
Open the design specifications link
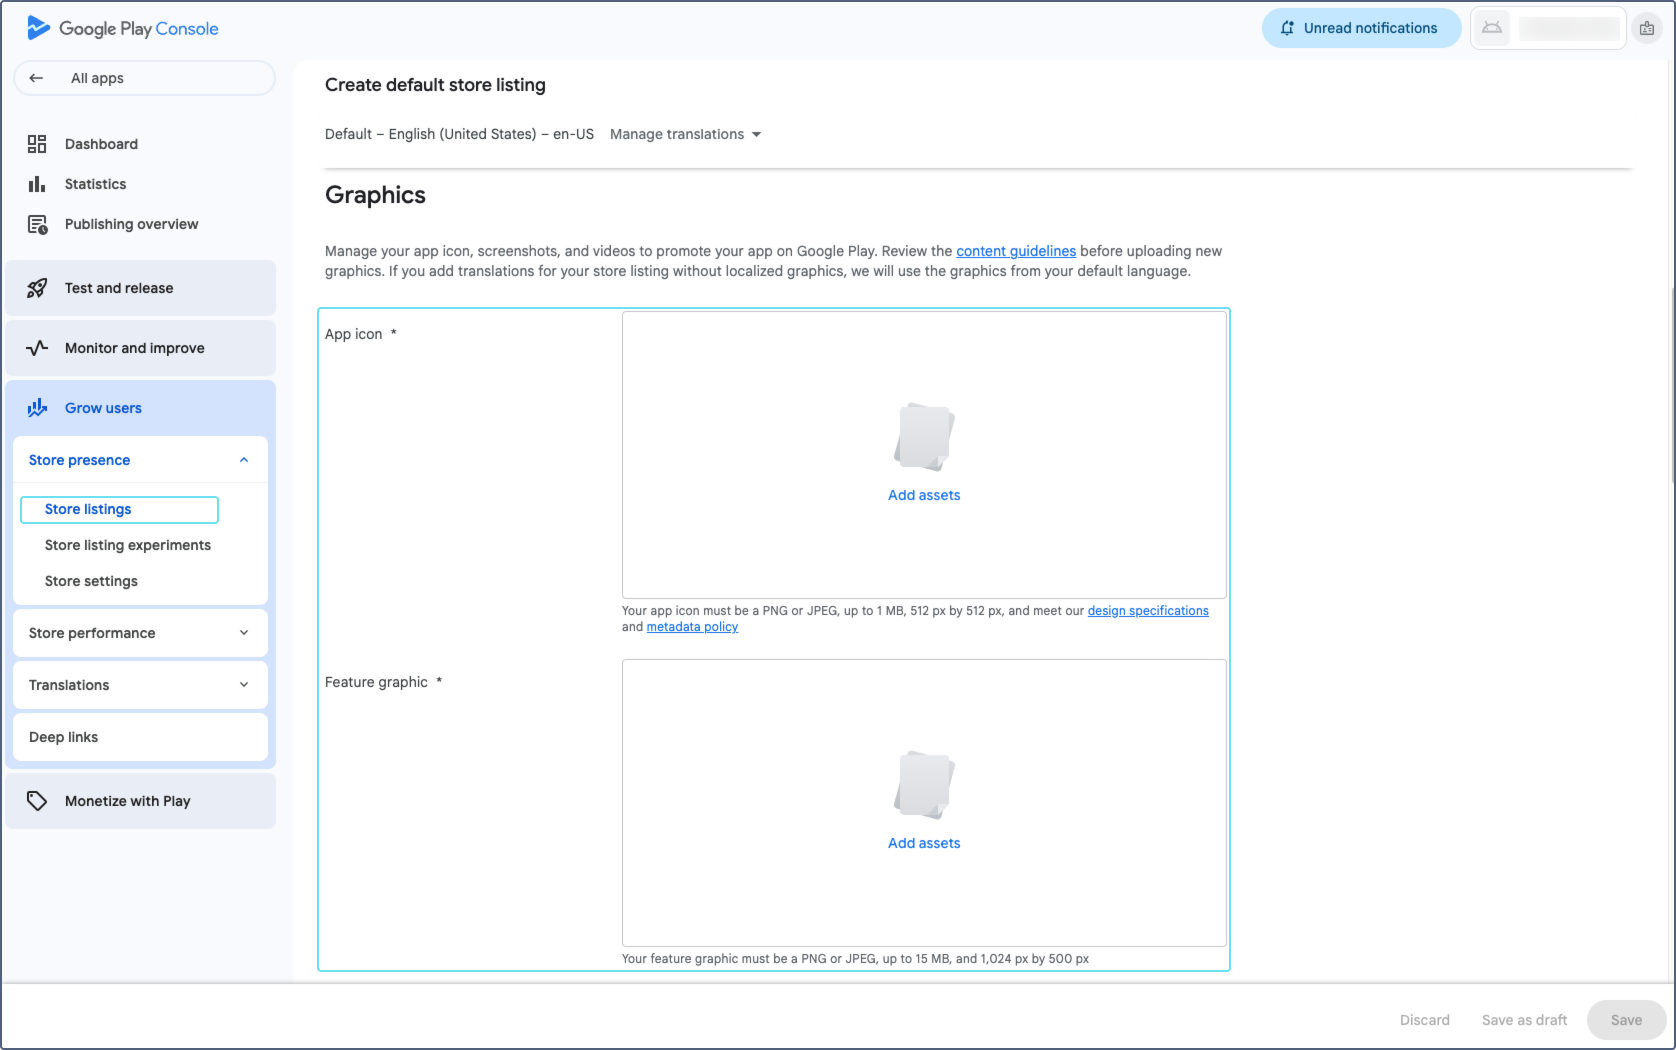click(1148, 611)
